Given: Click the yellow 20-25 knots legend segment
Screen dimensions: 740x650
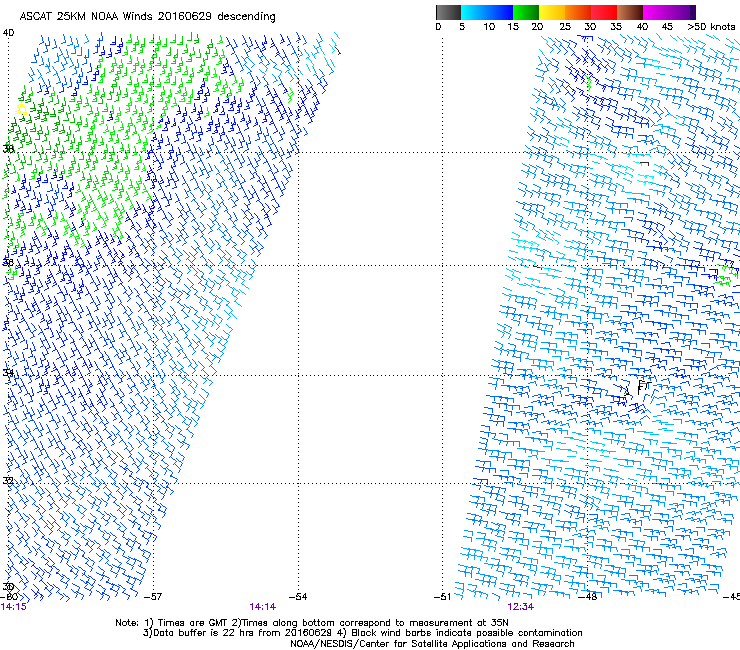Looking at the screenshot, I should [x=552, y=12].
